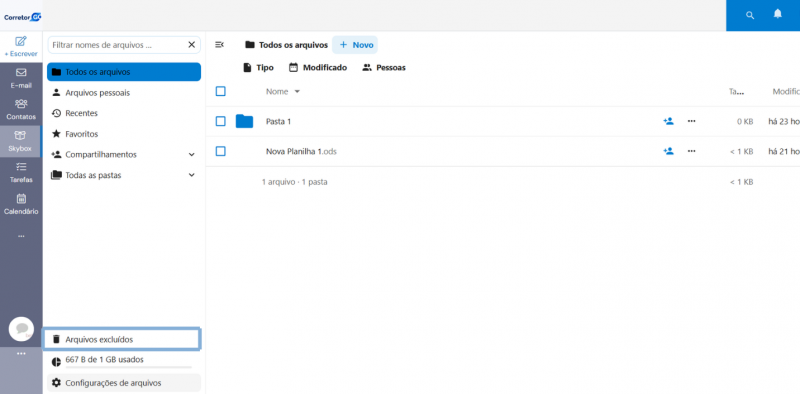This screenshot has width=800, height=394.
Task: Click the 1 arquivo · 1 pasta summary
Action: [294, 182]
